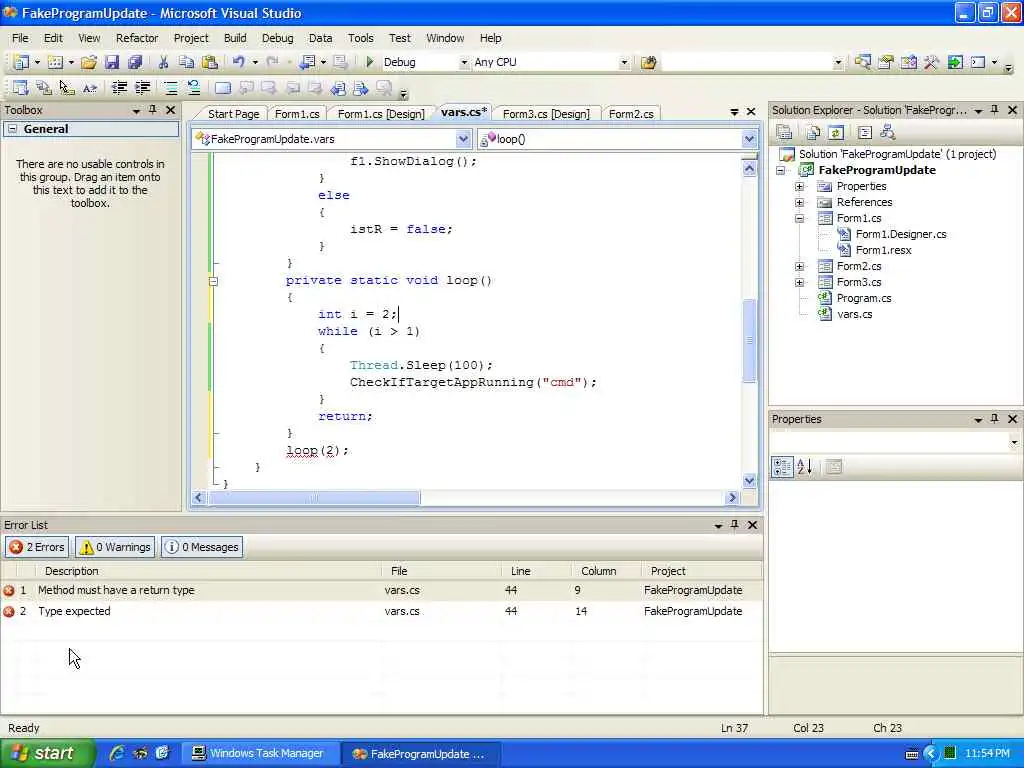Click the Undo arrow icon
This screenshot has width=1024, height=768.
tap(238, 62)
